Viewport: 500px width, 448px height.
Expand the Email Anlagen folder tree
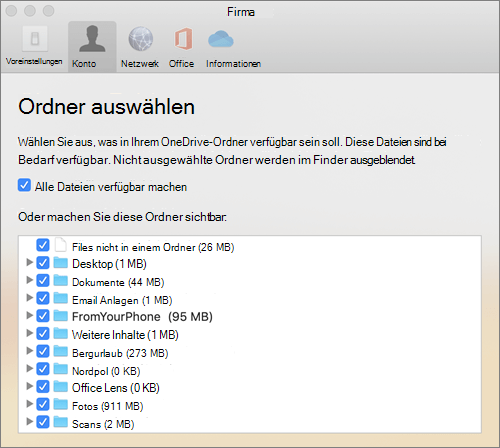[30, 297]
